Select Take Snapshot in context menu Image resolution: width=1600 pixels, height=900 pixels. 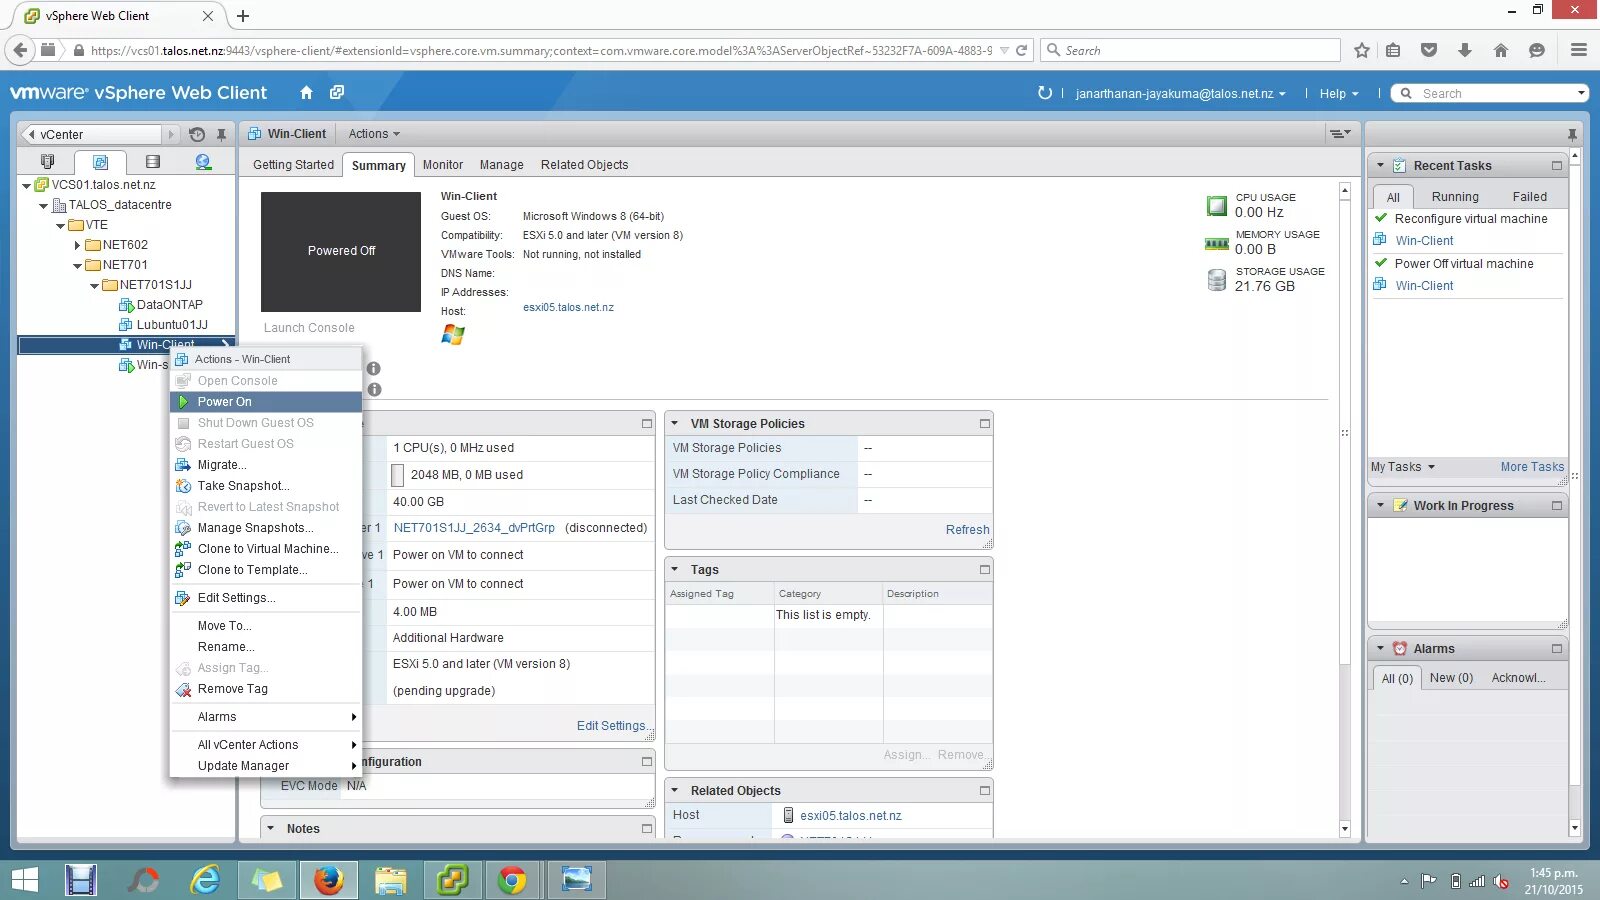tap(266, 486)
